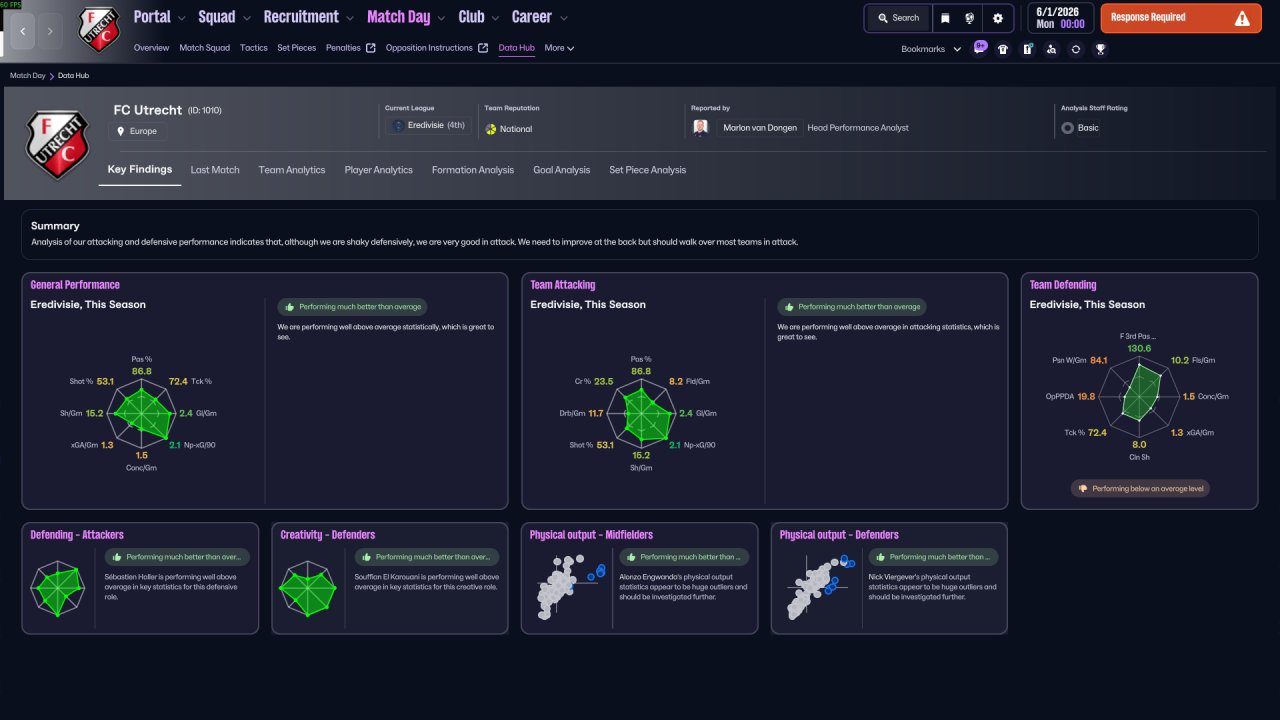Click the Eredivisie (4th) league button
The height and width of the screenshot is (720, 1280).
428,126
